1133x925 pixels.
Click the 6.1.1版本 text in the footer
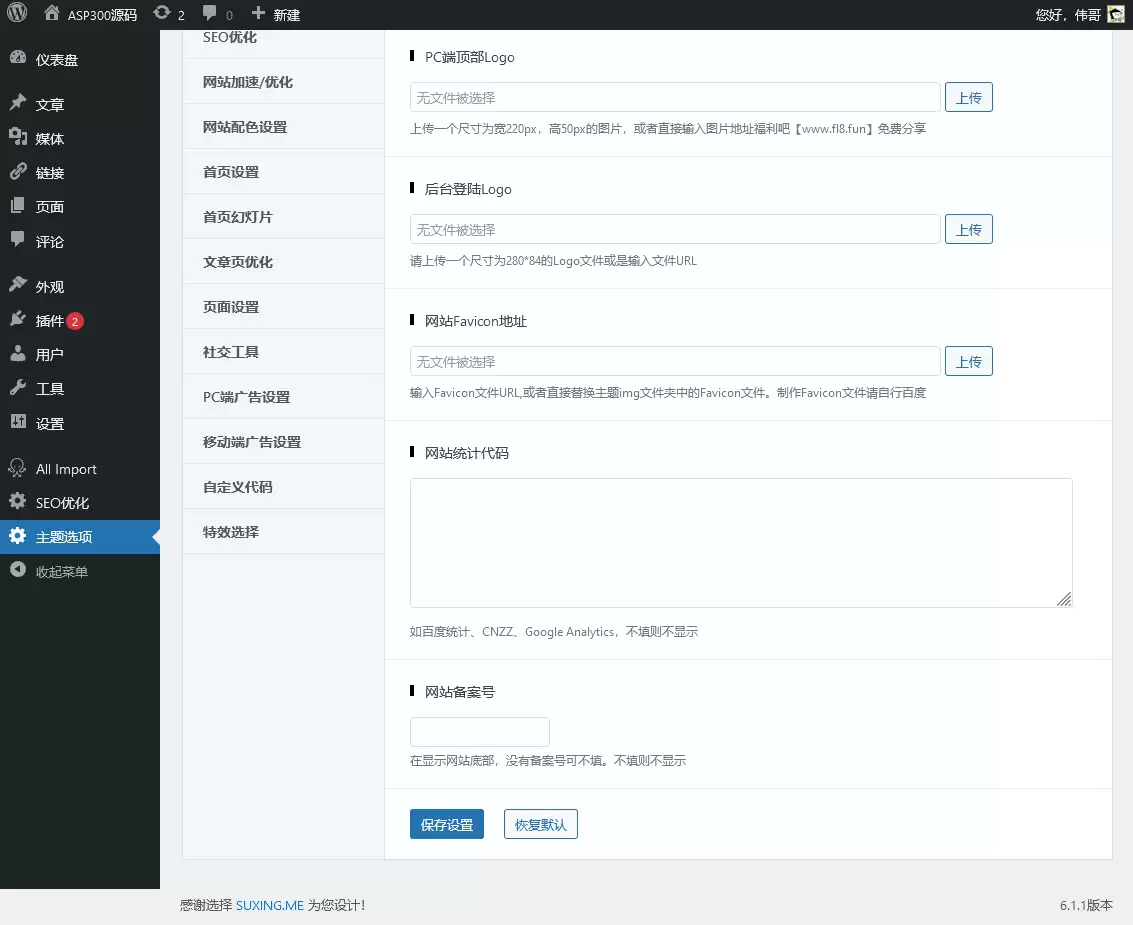click(x=1086, y=905)
